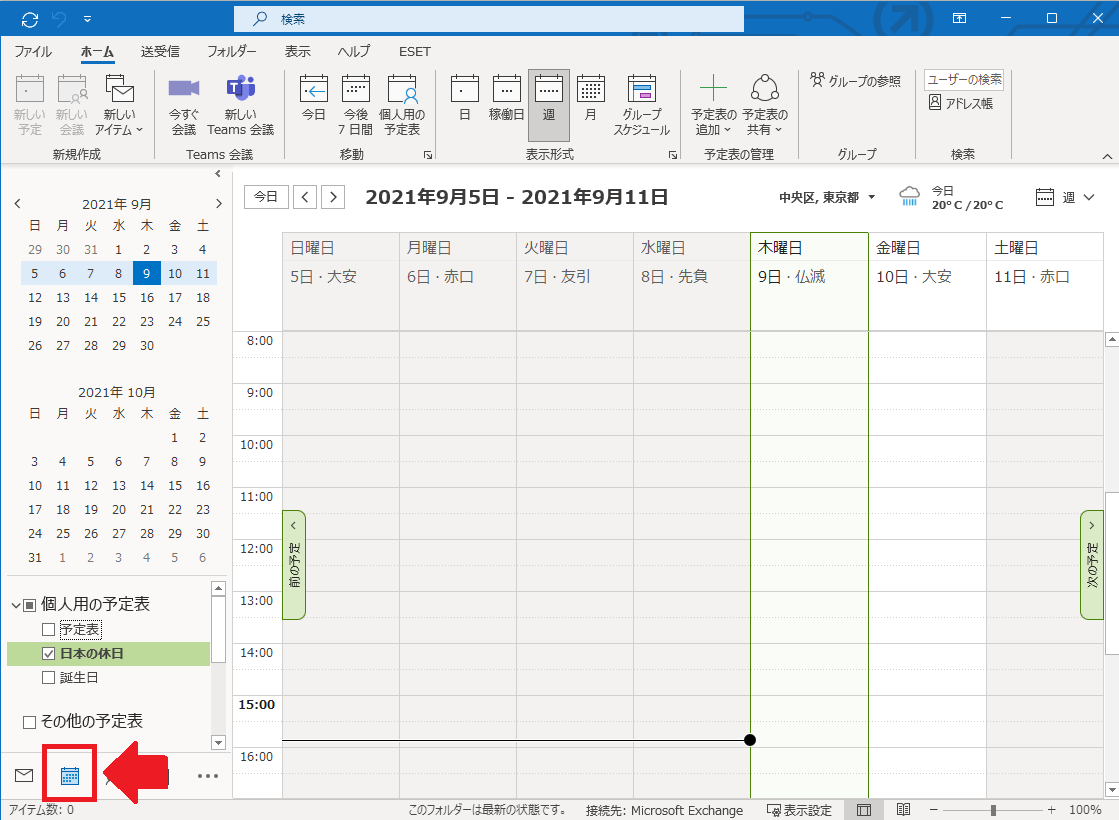Open 個人用の予定表 personal calendar icon
The height and width of the screenshot is (820, 1119).
tap(402, 105)
